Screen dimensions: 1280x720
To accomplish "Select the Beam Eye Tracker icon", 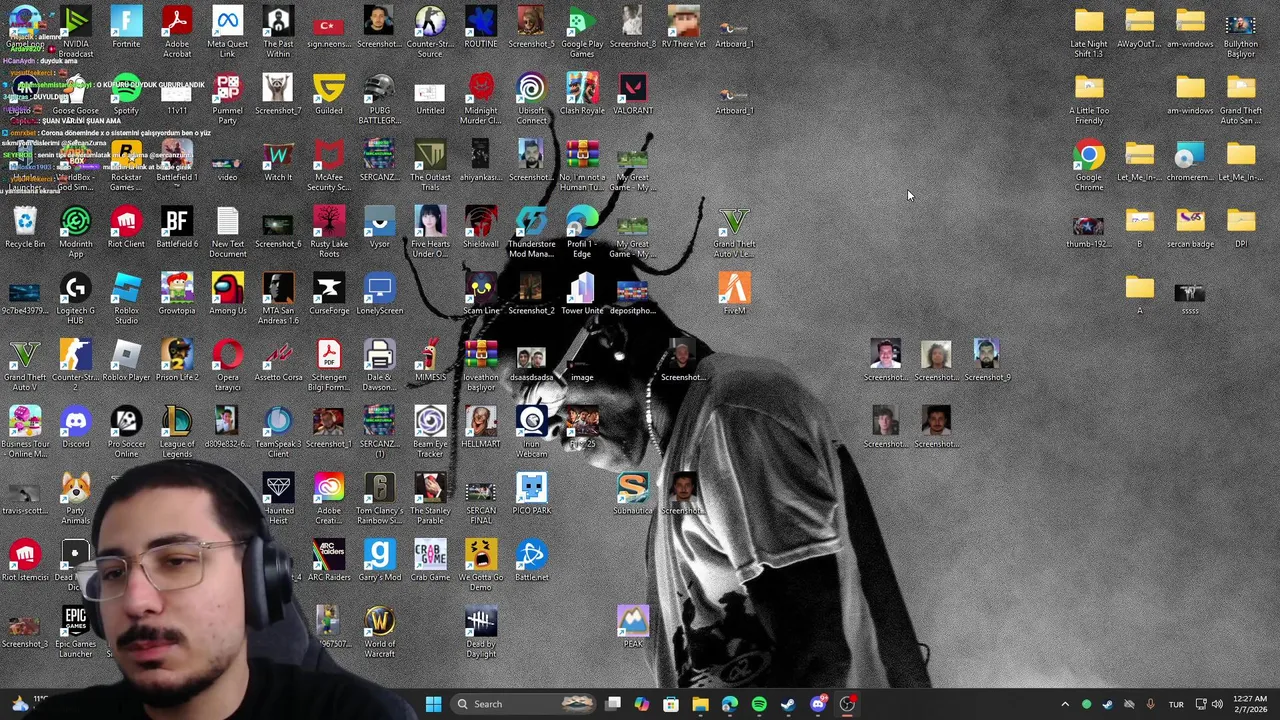I will (430, 431).
